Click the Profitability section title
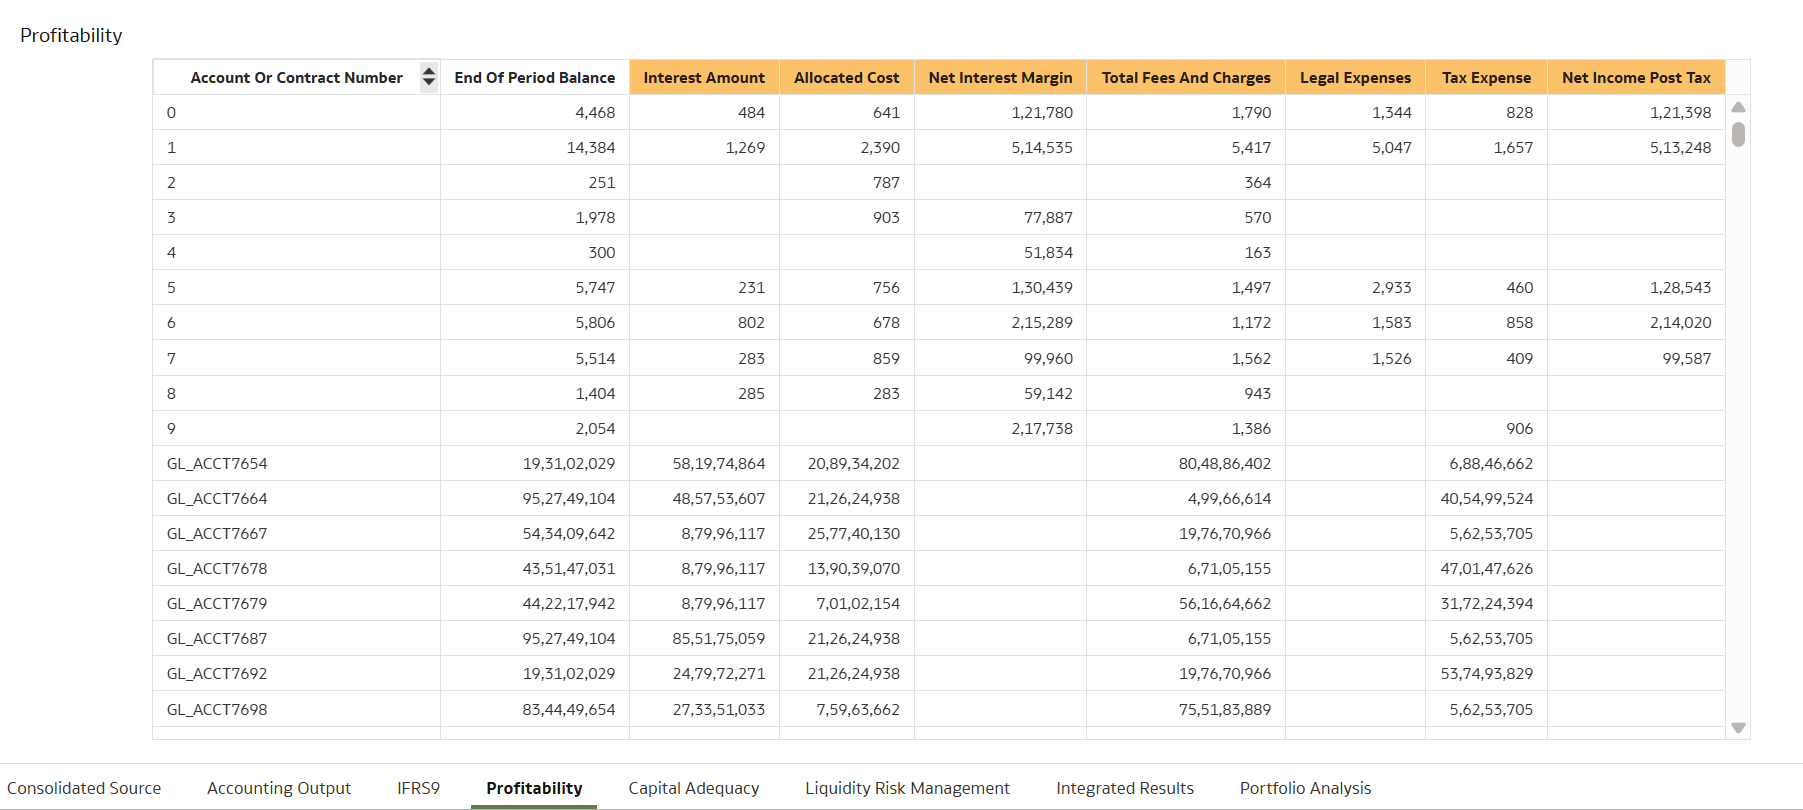The width and height of the screenshot is (1803, 810). [x=71, y=35]
